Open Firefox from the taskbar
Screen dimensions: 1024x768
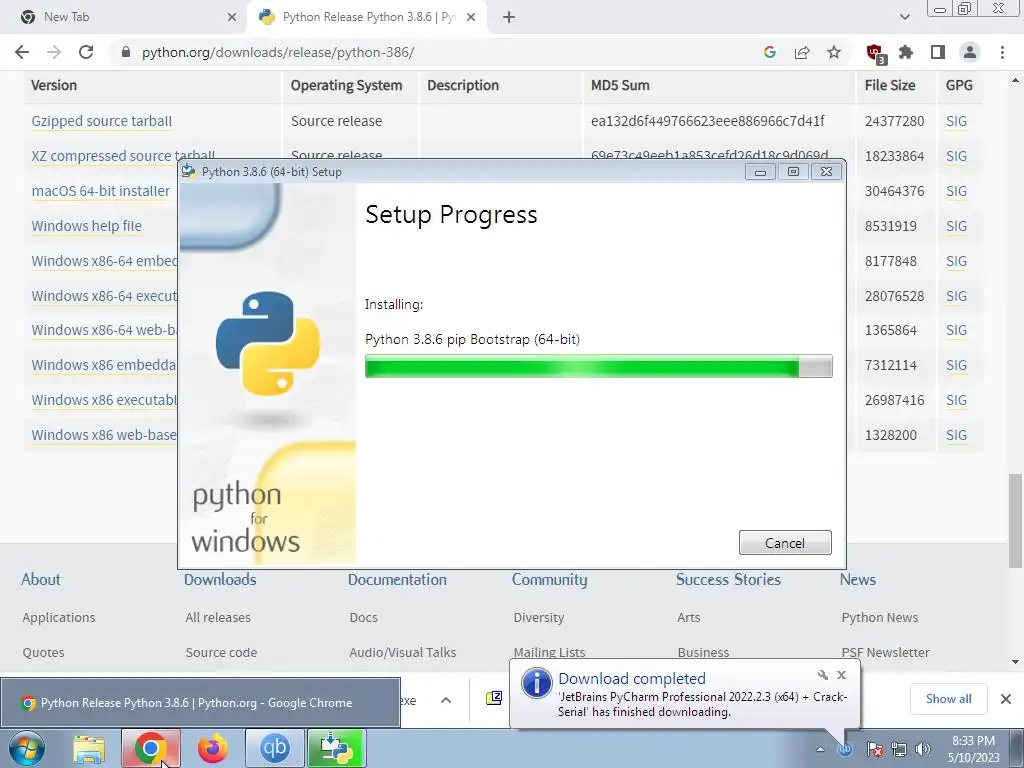pos(213,748)
